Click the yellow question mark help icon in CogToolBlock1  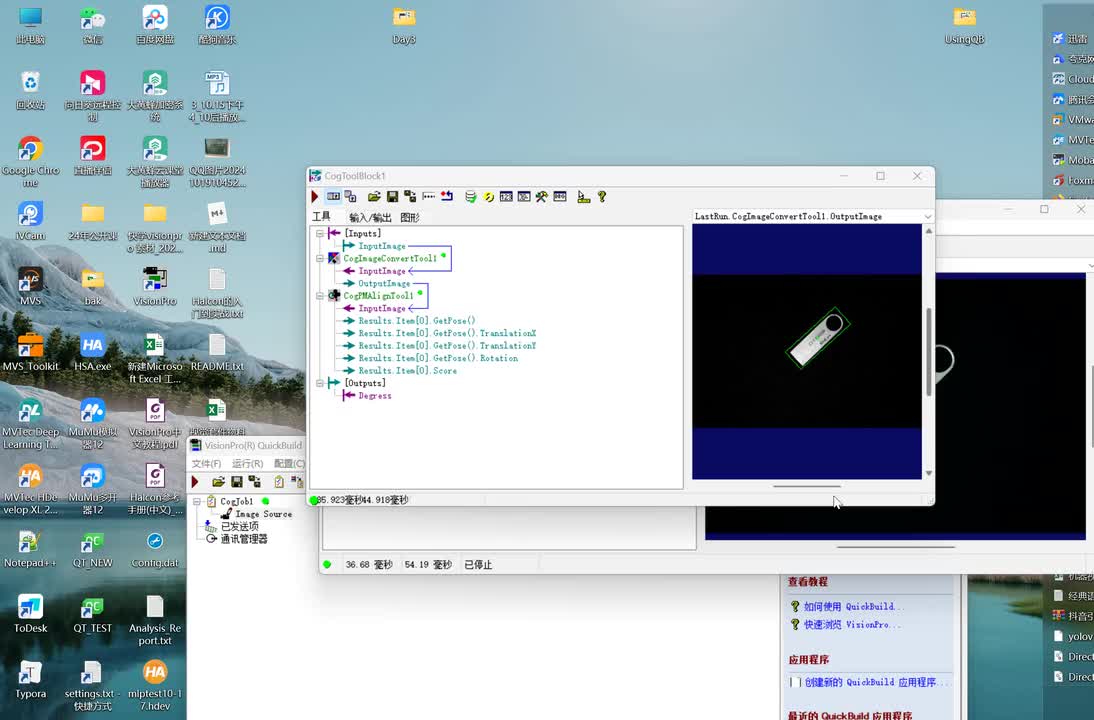pyautogui.click(x=602, y=197)
